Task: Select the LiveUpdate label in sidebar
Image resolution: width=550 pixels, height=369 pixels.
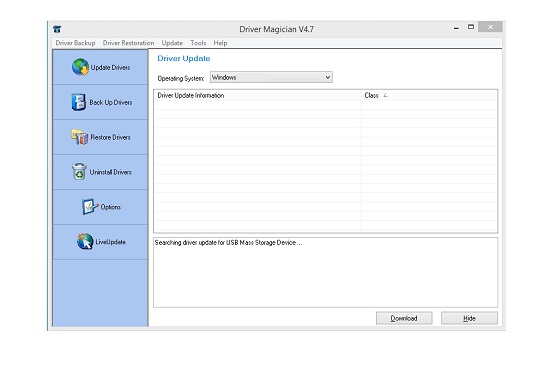Action: click(110, 242)
